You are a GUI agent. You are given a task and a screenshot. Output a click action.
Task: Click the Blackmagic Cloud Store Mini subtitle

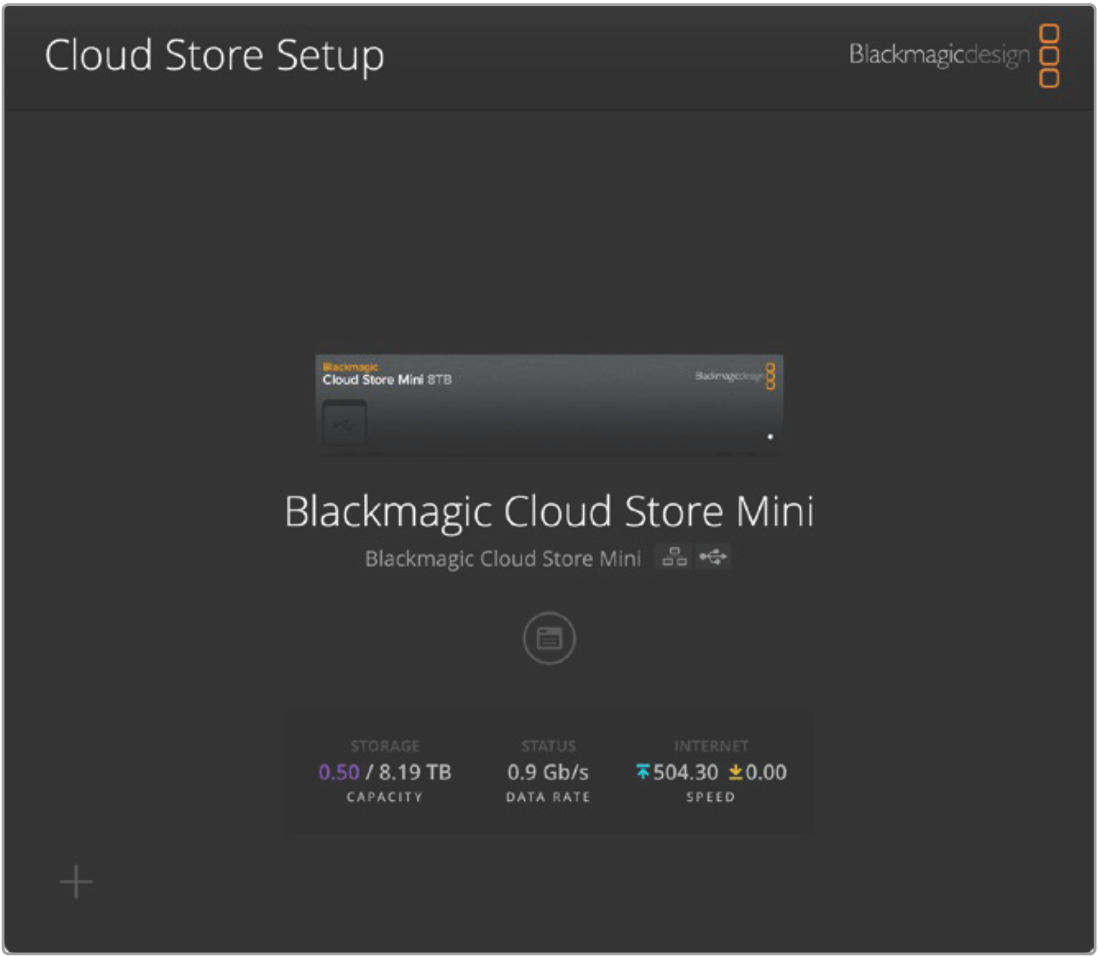(503, 559)
